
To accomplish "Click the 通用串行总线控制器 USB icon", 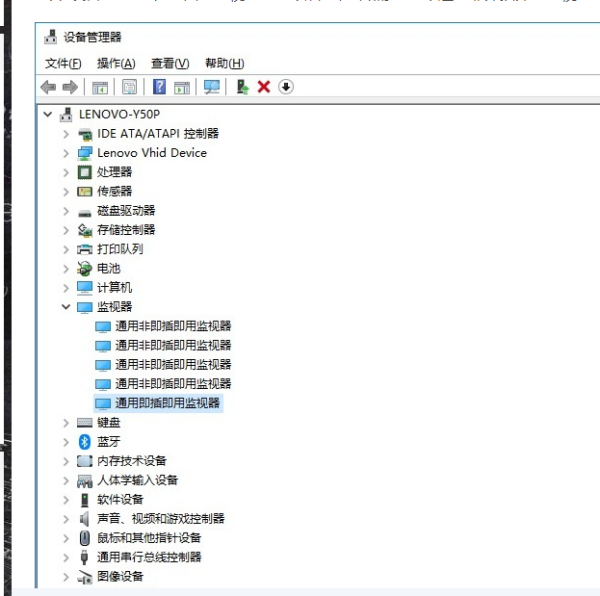I will click(85, 557).
